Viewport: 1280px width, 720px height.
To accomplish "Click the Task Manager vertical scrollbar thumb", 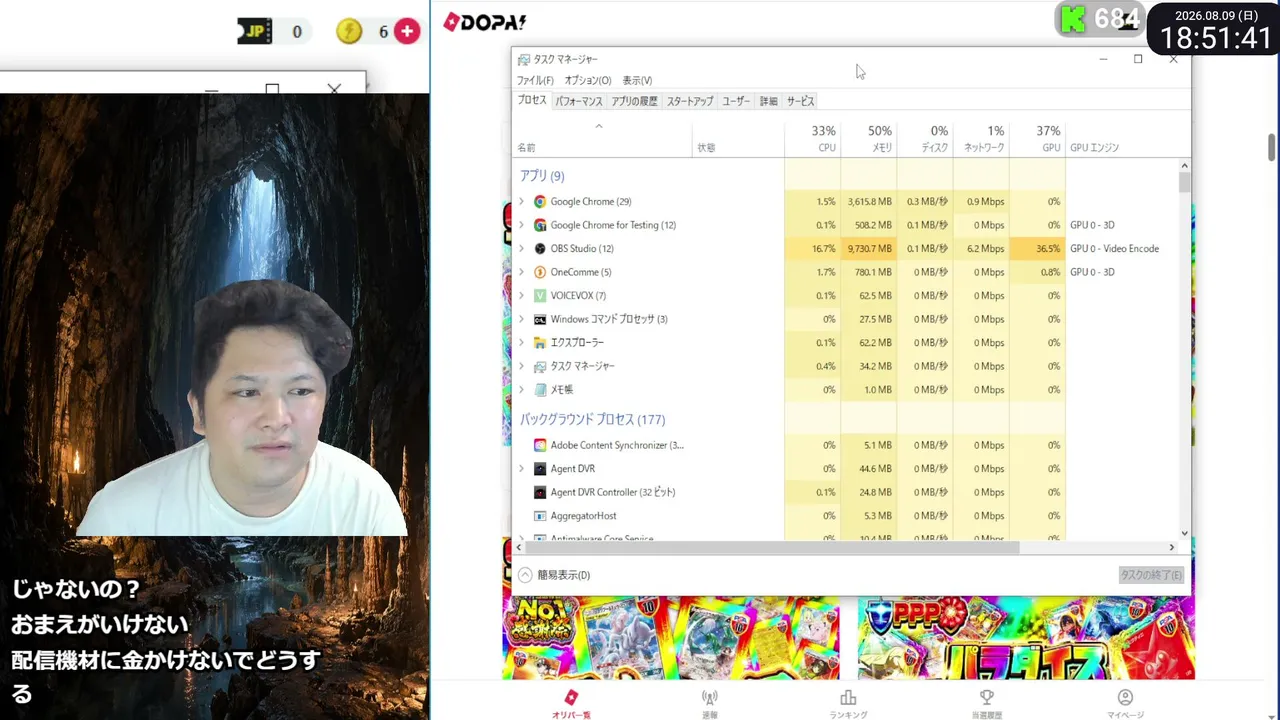I will pos(1185,182).
